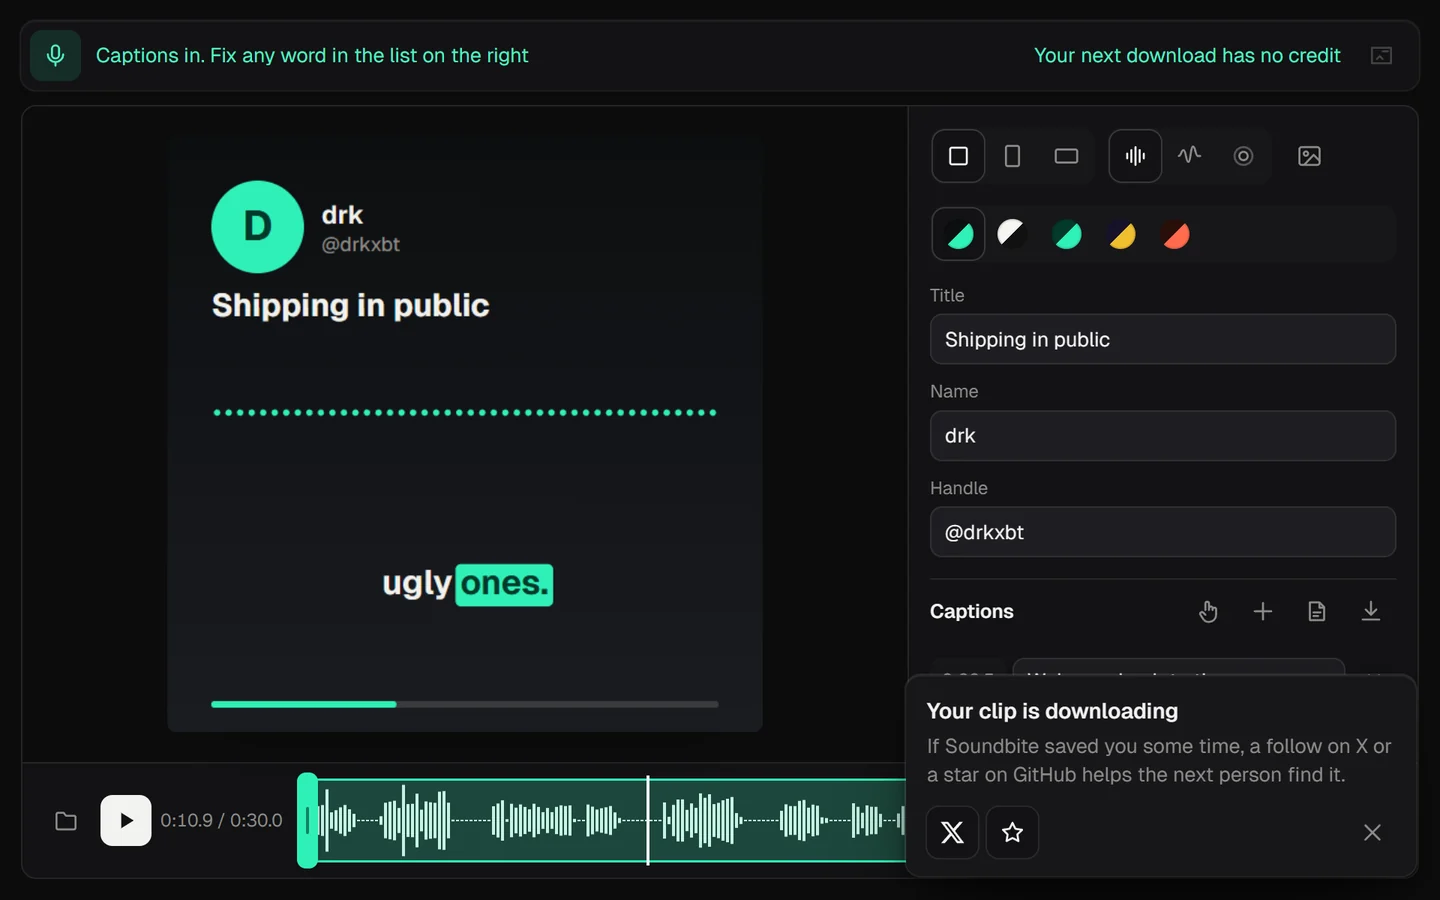Screen dimensions: 1440x900
Task: Click the small frame icon beside the credit notice
Action: (x=1381, y=56)
